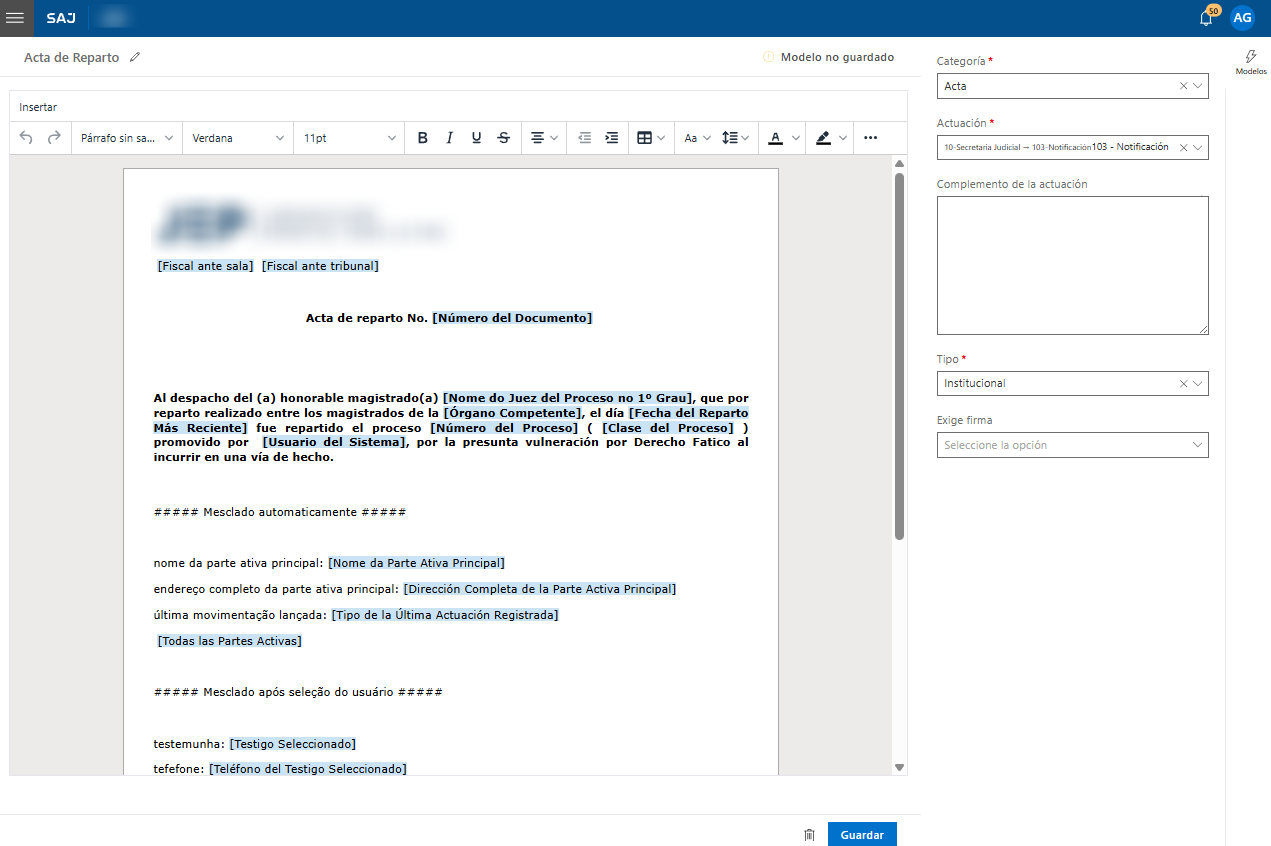Decrease paragraph indent
Viewport: 1271px width, 846px height.
[x=585, y=138]
